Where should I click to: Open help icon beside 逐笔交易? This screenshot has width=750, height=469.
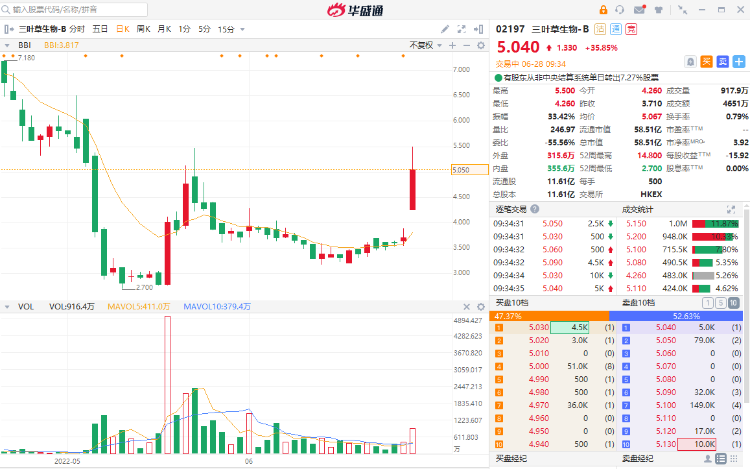pyautogui.click(x=535, y=209)
